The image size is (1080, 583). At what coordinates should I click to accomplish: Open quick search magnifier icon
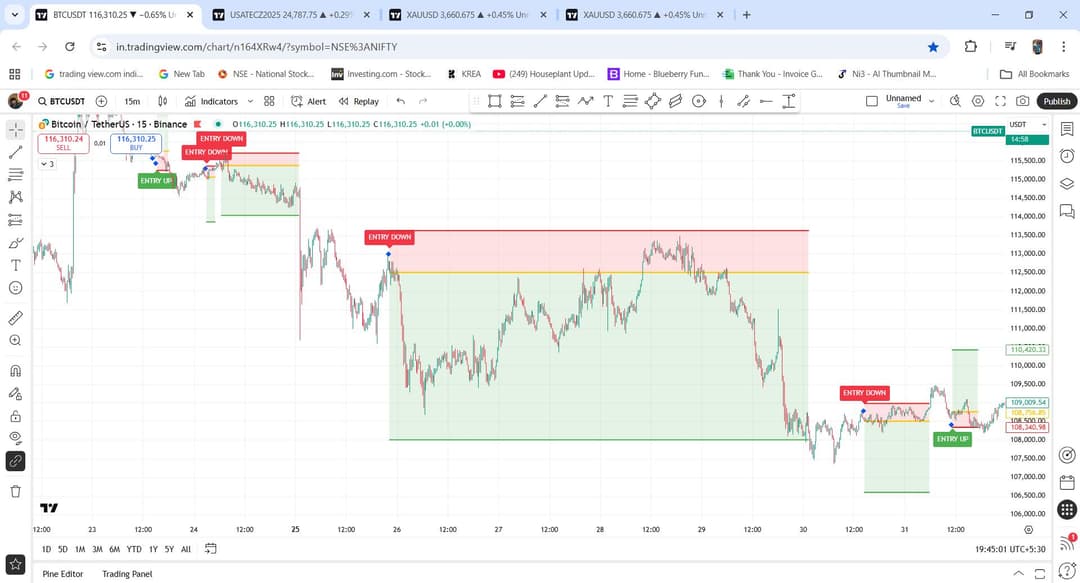click(x=955, y=101)
